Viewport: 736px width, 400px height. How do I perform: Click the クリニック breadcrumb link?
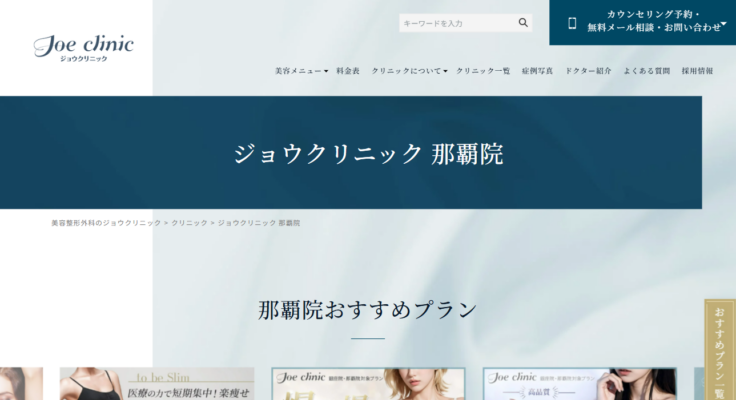tap(189, 223)
